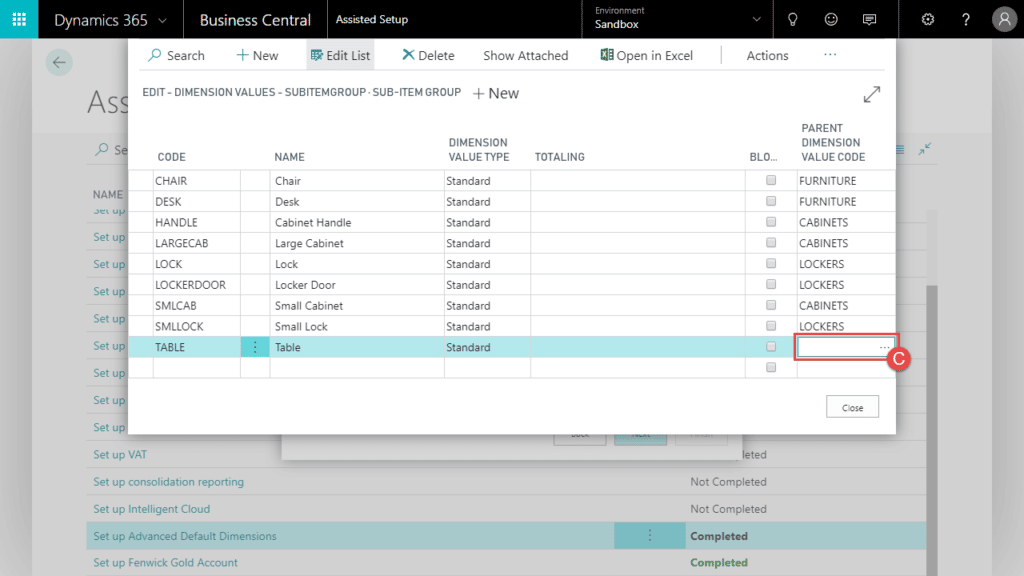1024x576 pixels.
Task: Click the help question mark icon
Action: coord(965,20)
